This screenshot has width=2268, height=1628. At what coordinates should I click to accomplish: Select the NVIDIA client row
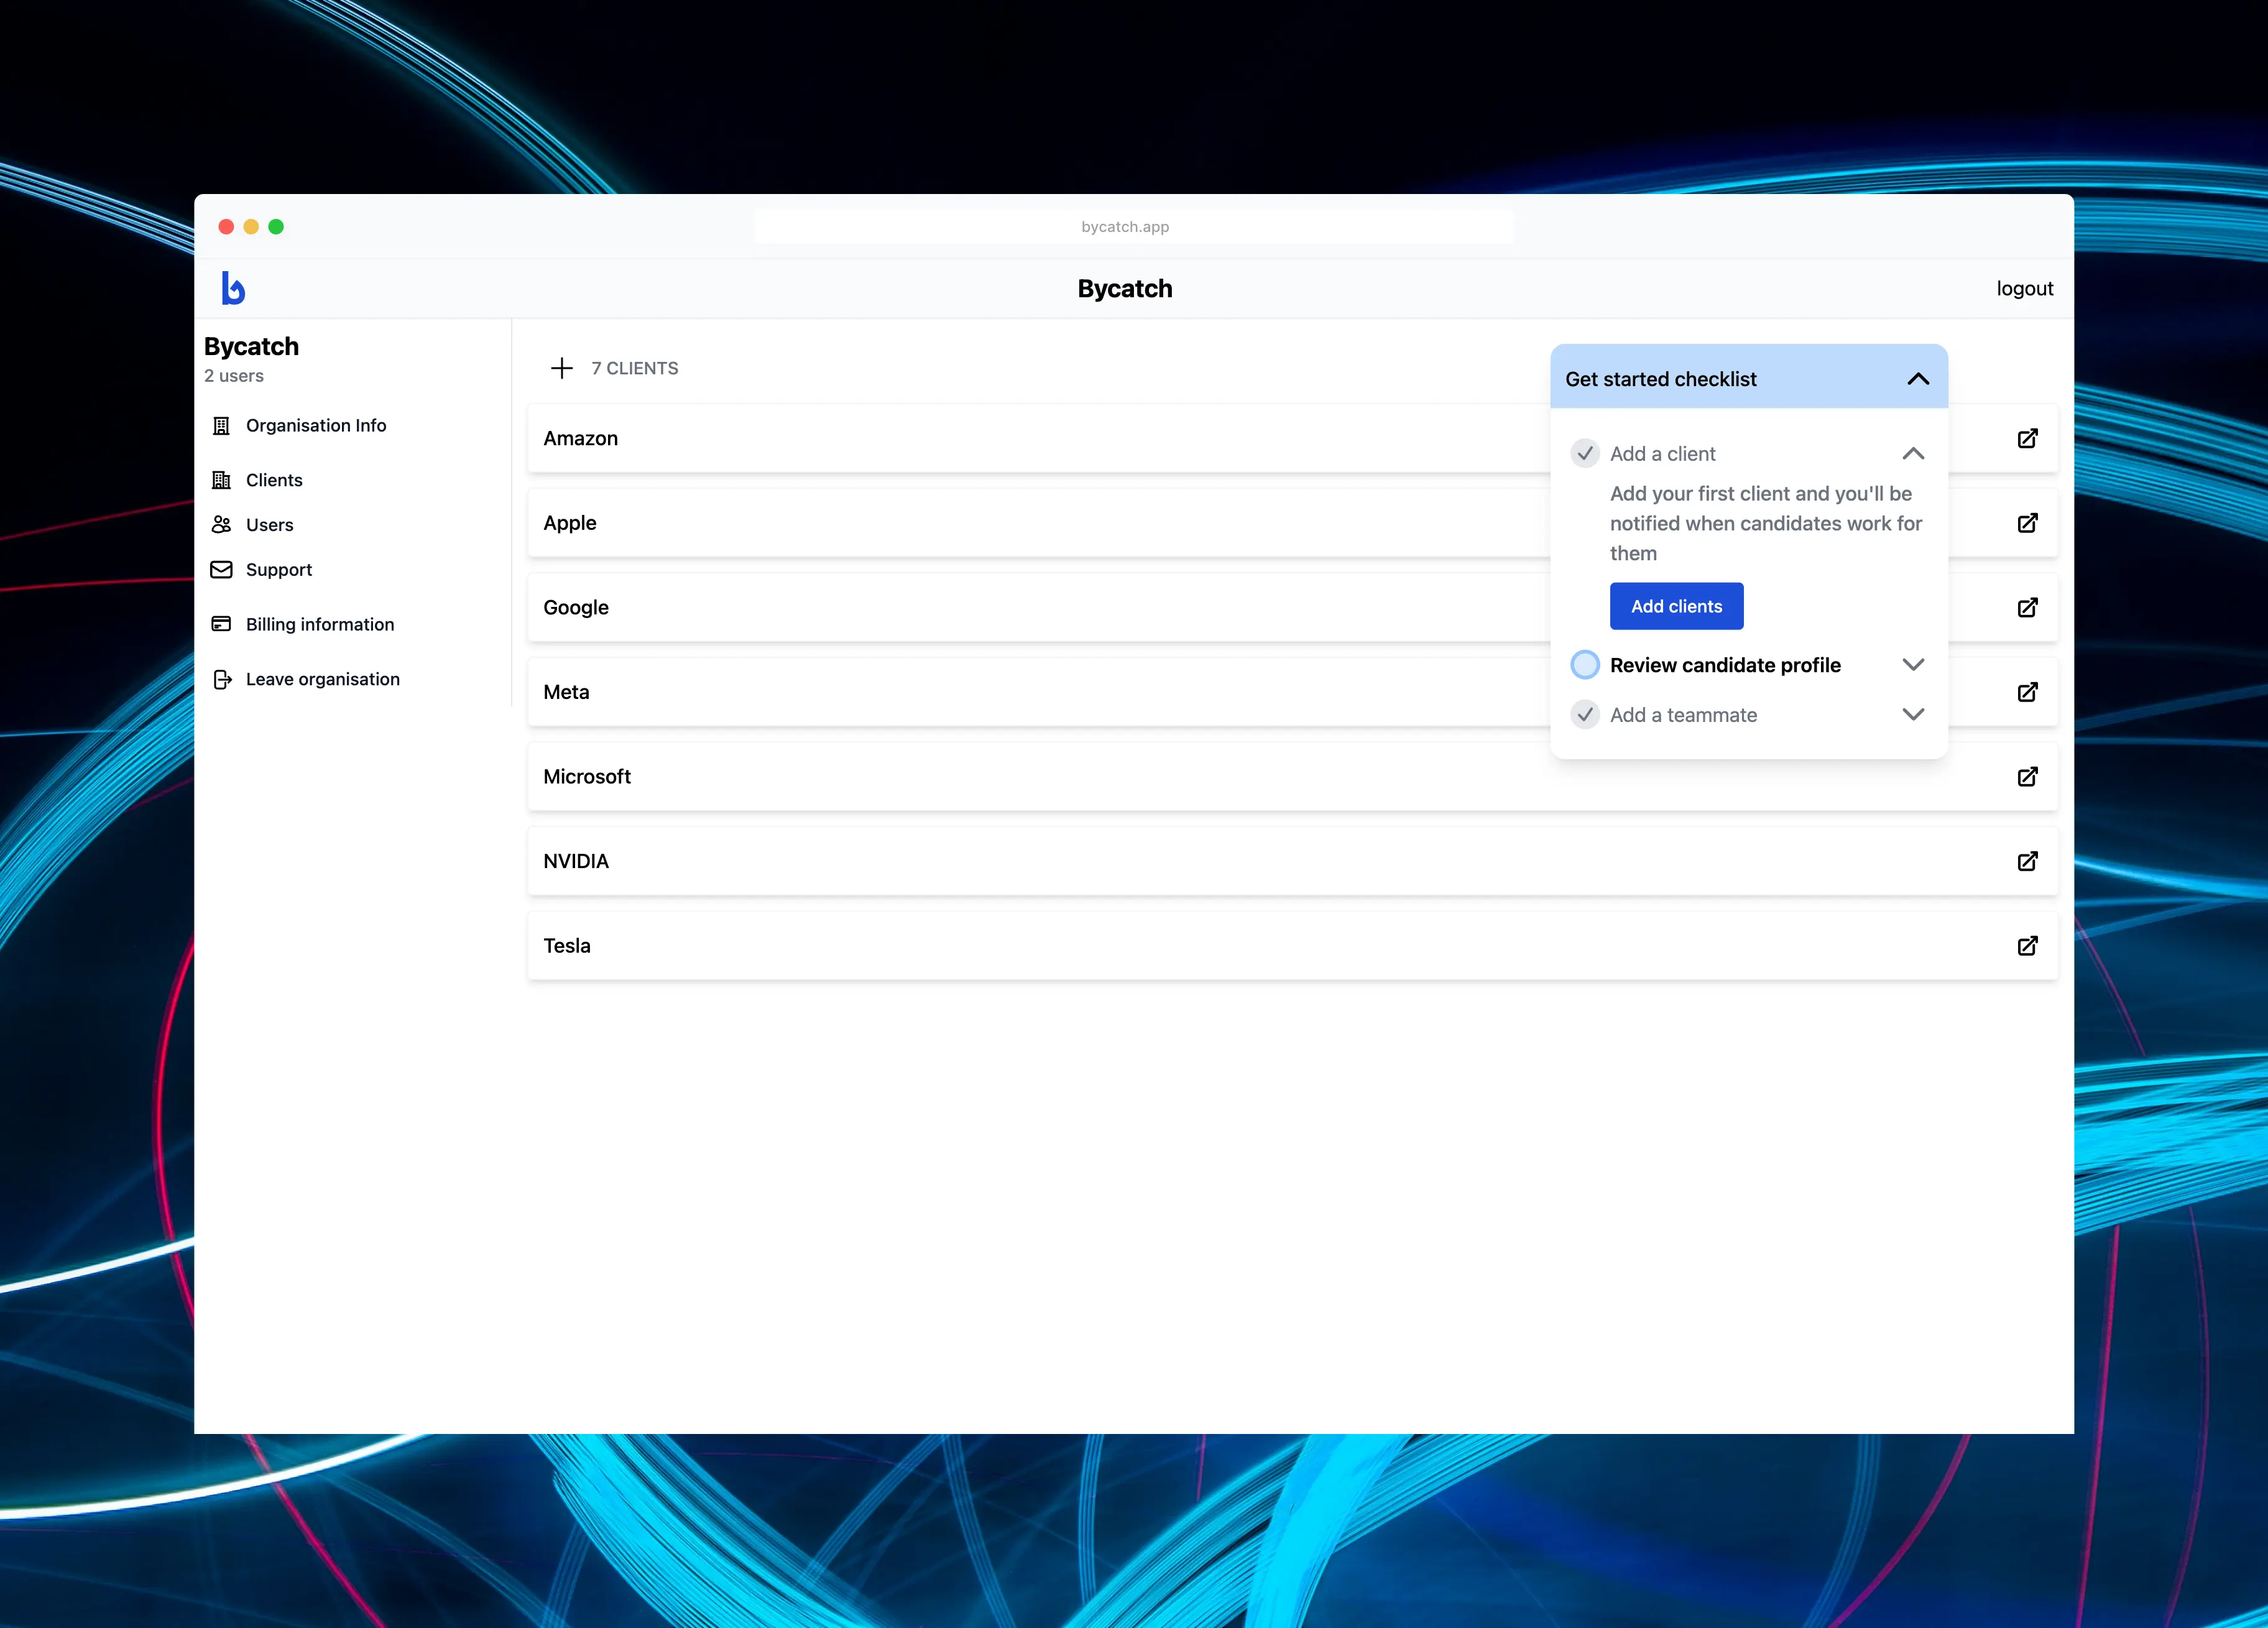click(1292, 861)
